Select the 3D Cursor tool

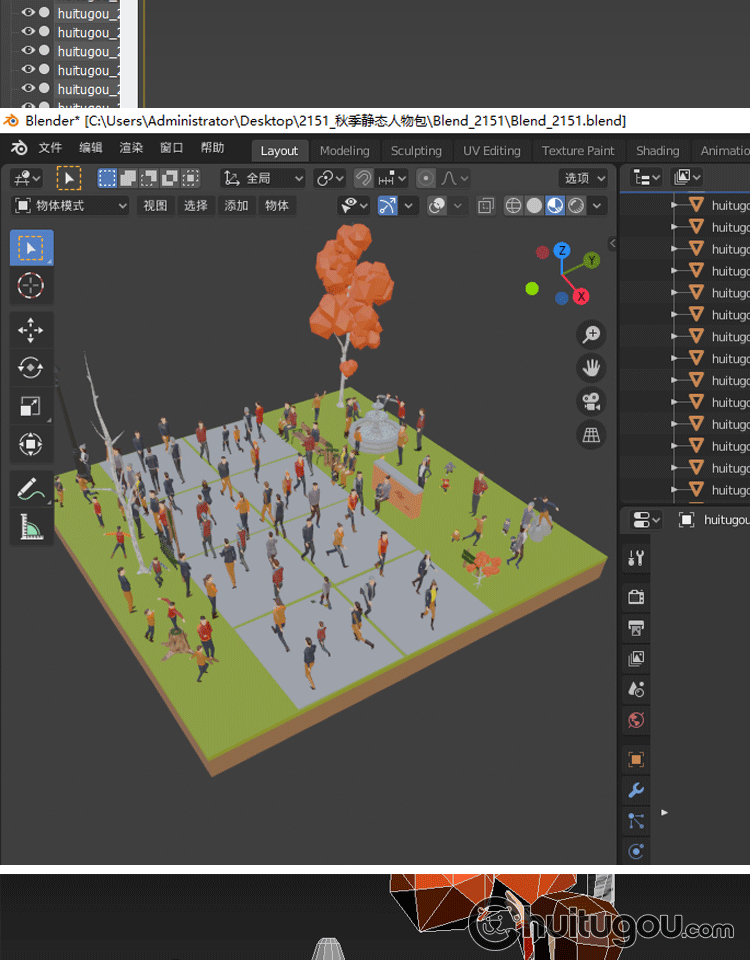[x=31, y=286]
